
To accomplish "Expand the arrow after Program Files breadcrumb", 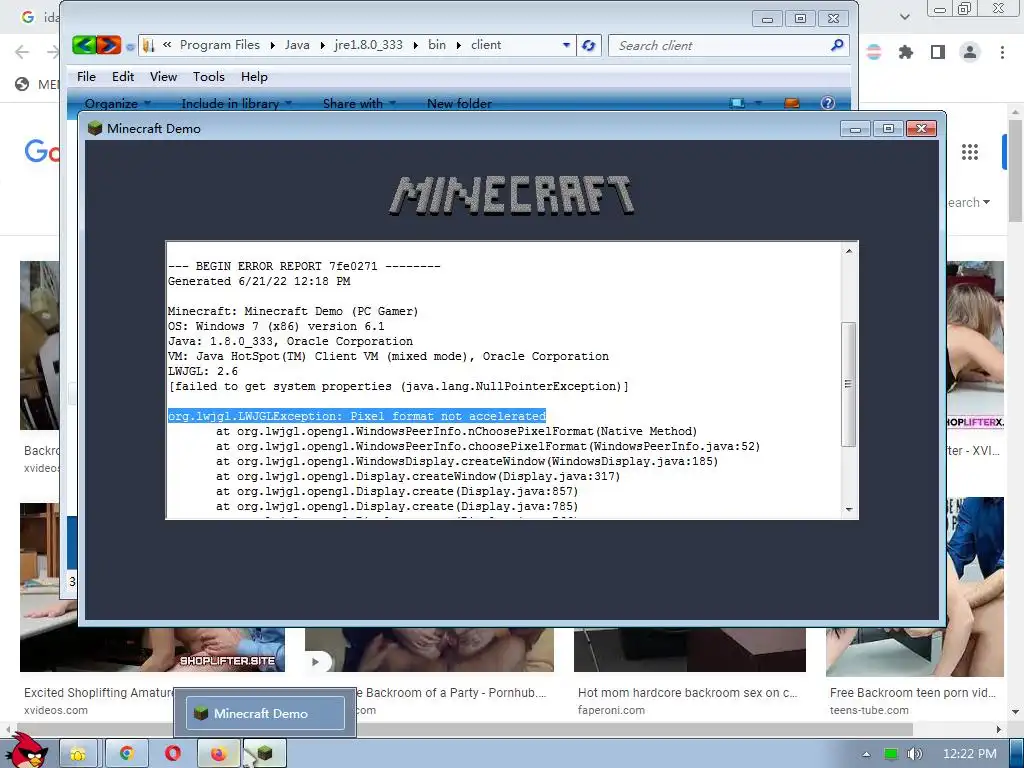I will (x=272, y=45).
